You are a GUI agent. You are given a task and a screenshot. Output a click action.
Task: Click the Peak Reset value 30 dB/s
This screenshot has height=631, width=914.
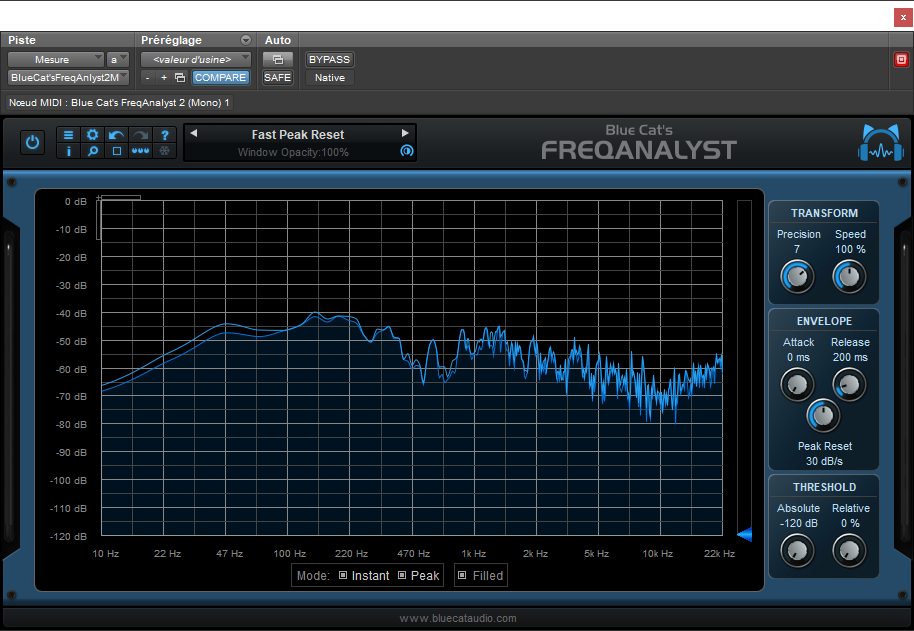[x=824, y=461]
